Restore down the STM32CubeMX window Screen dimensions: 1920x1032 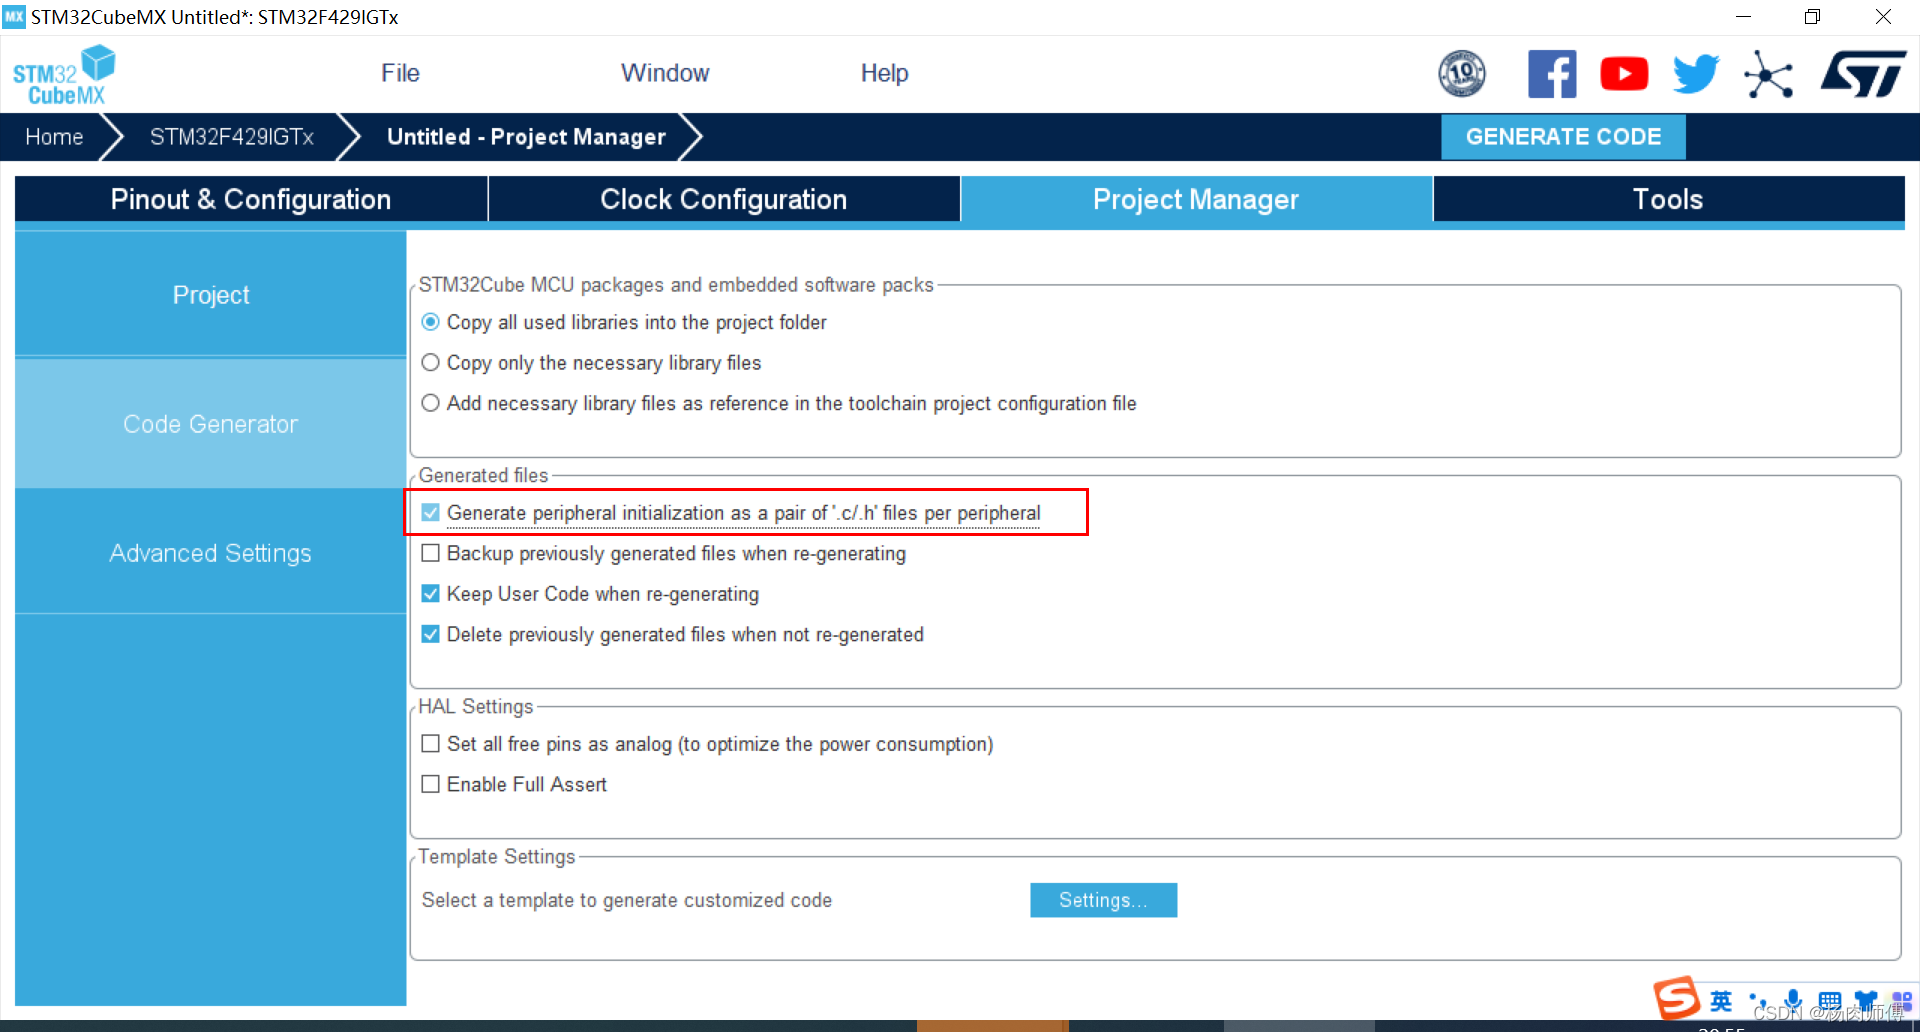tap(1812, 17)
